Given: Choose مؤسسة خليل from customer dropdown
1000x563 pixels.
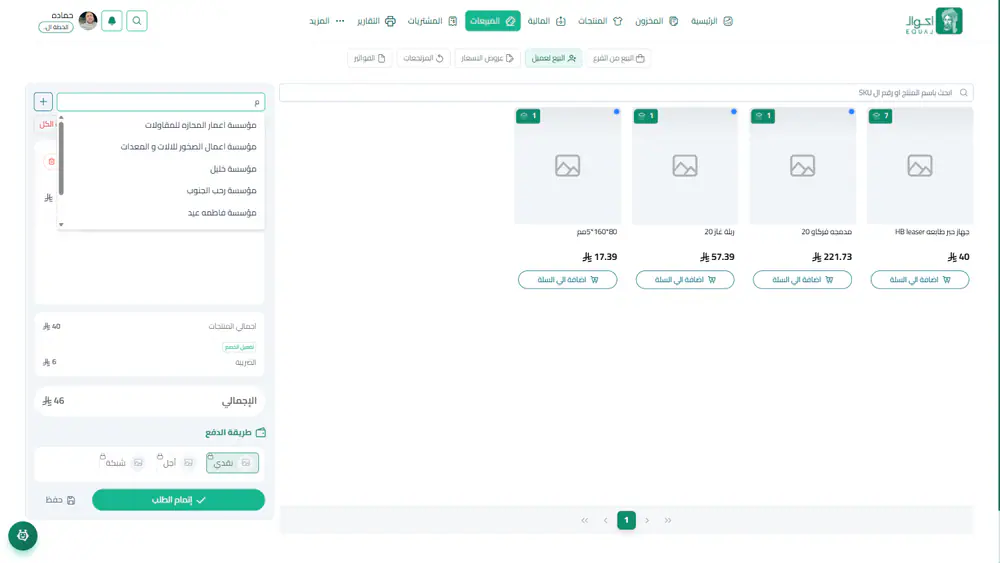Looking at the screenshot, I should pos(233,169).
